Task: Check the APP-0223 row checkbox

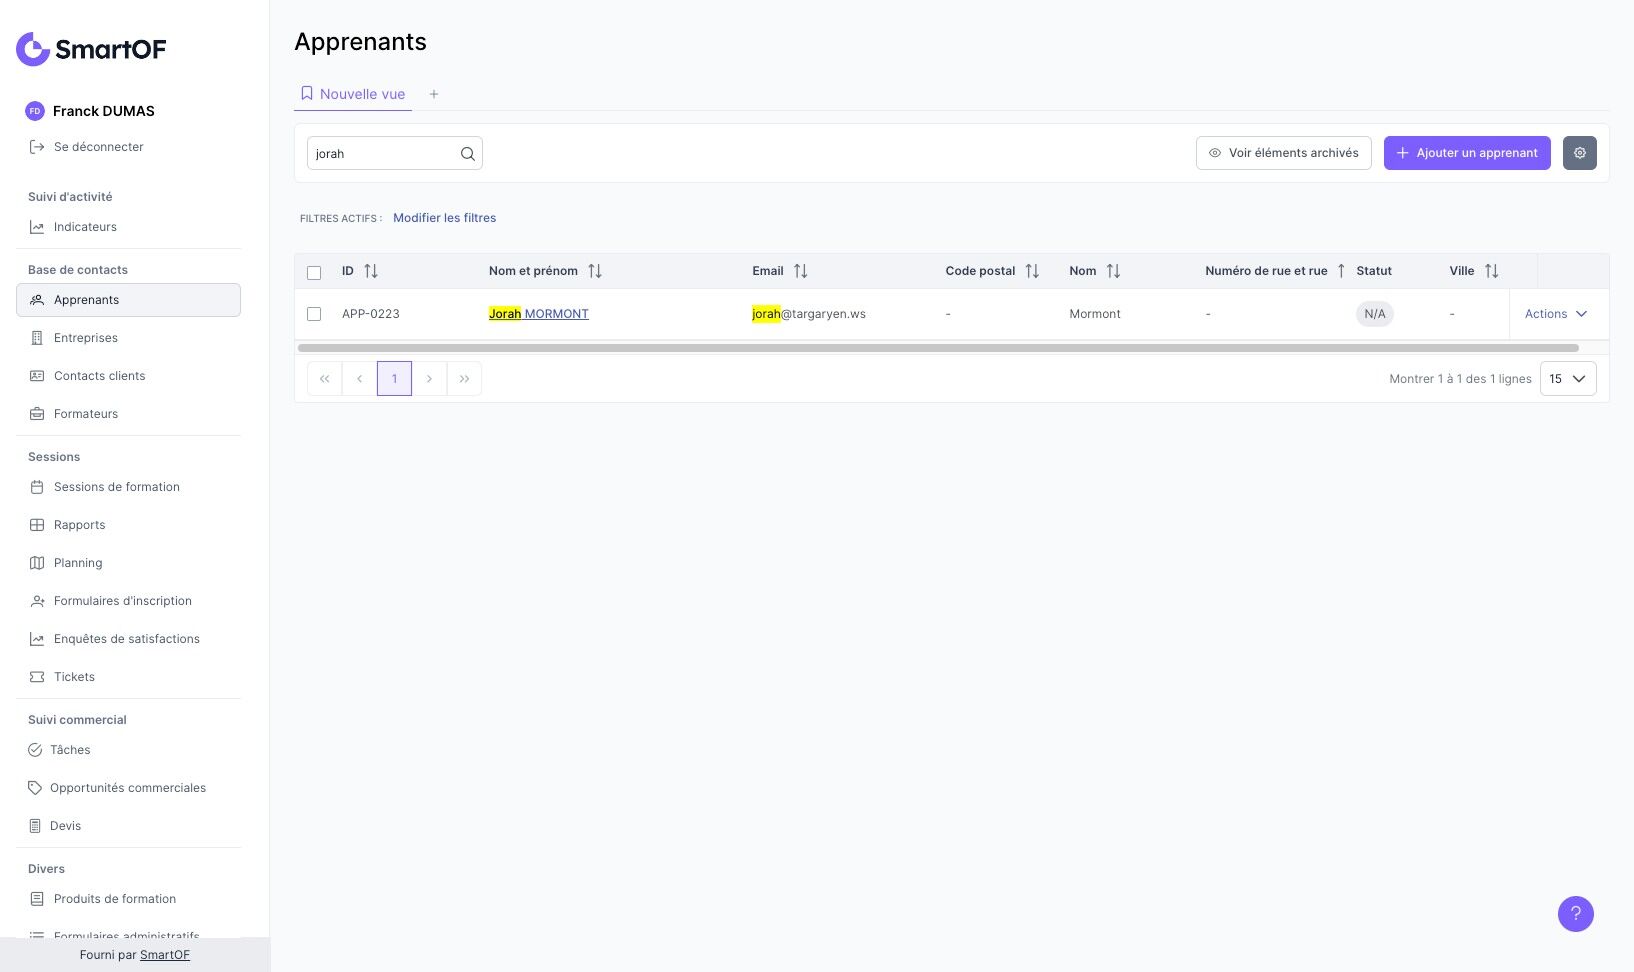Action: point(314,314)
